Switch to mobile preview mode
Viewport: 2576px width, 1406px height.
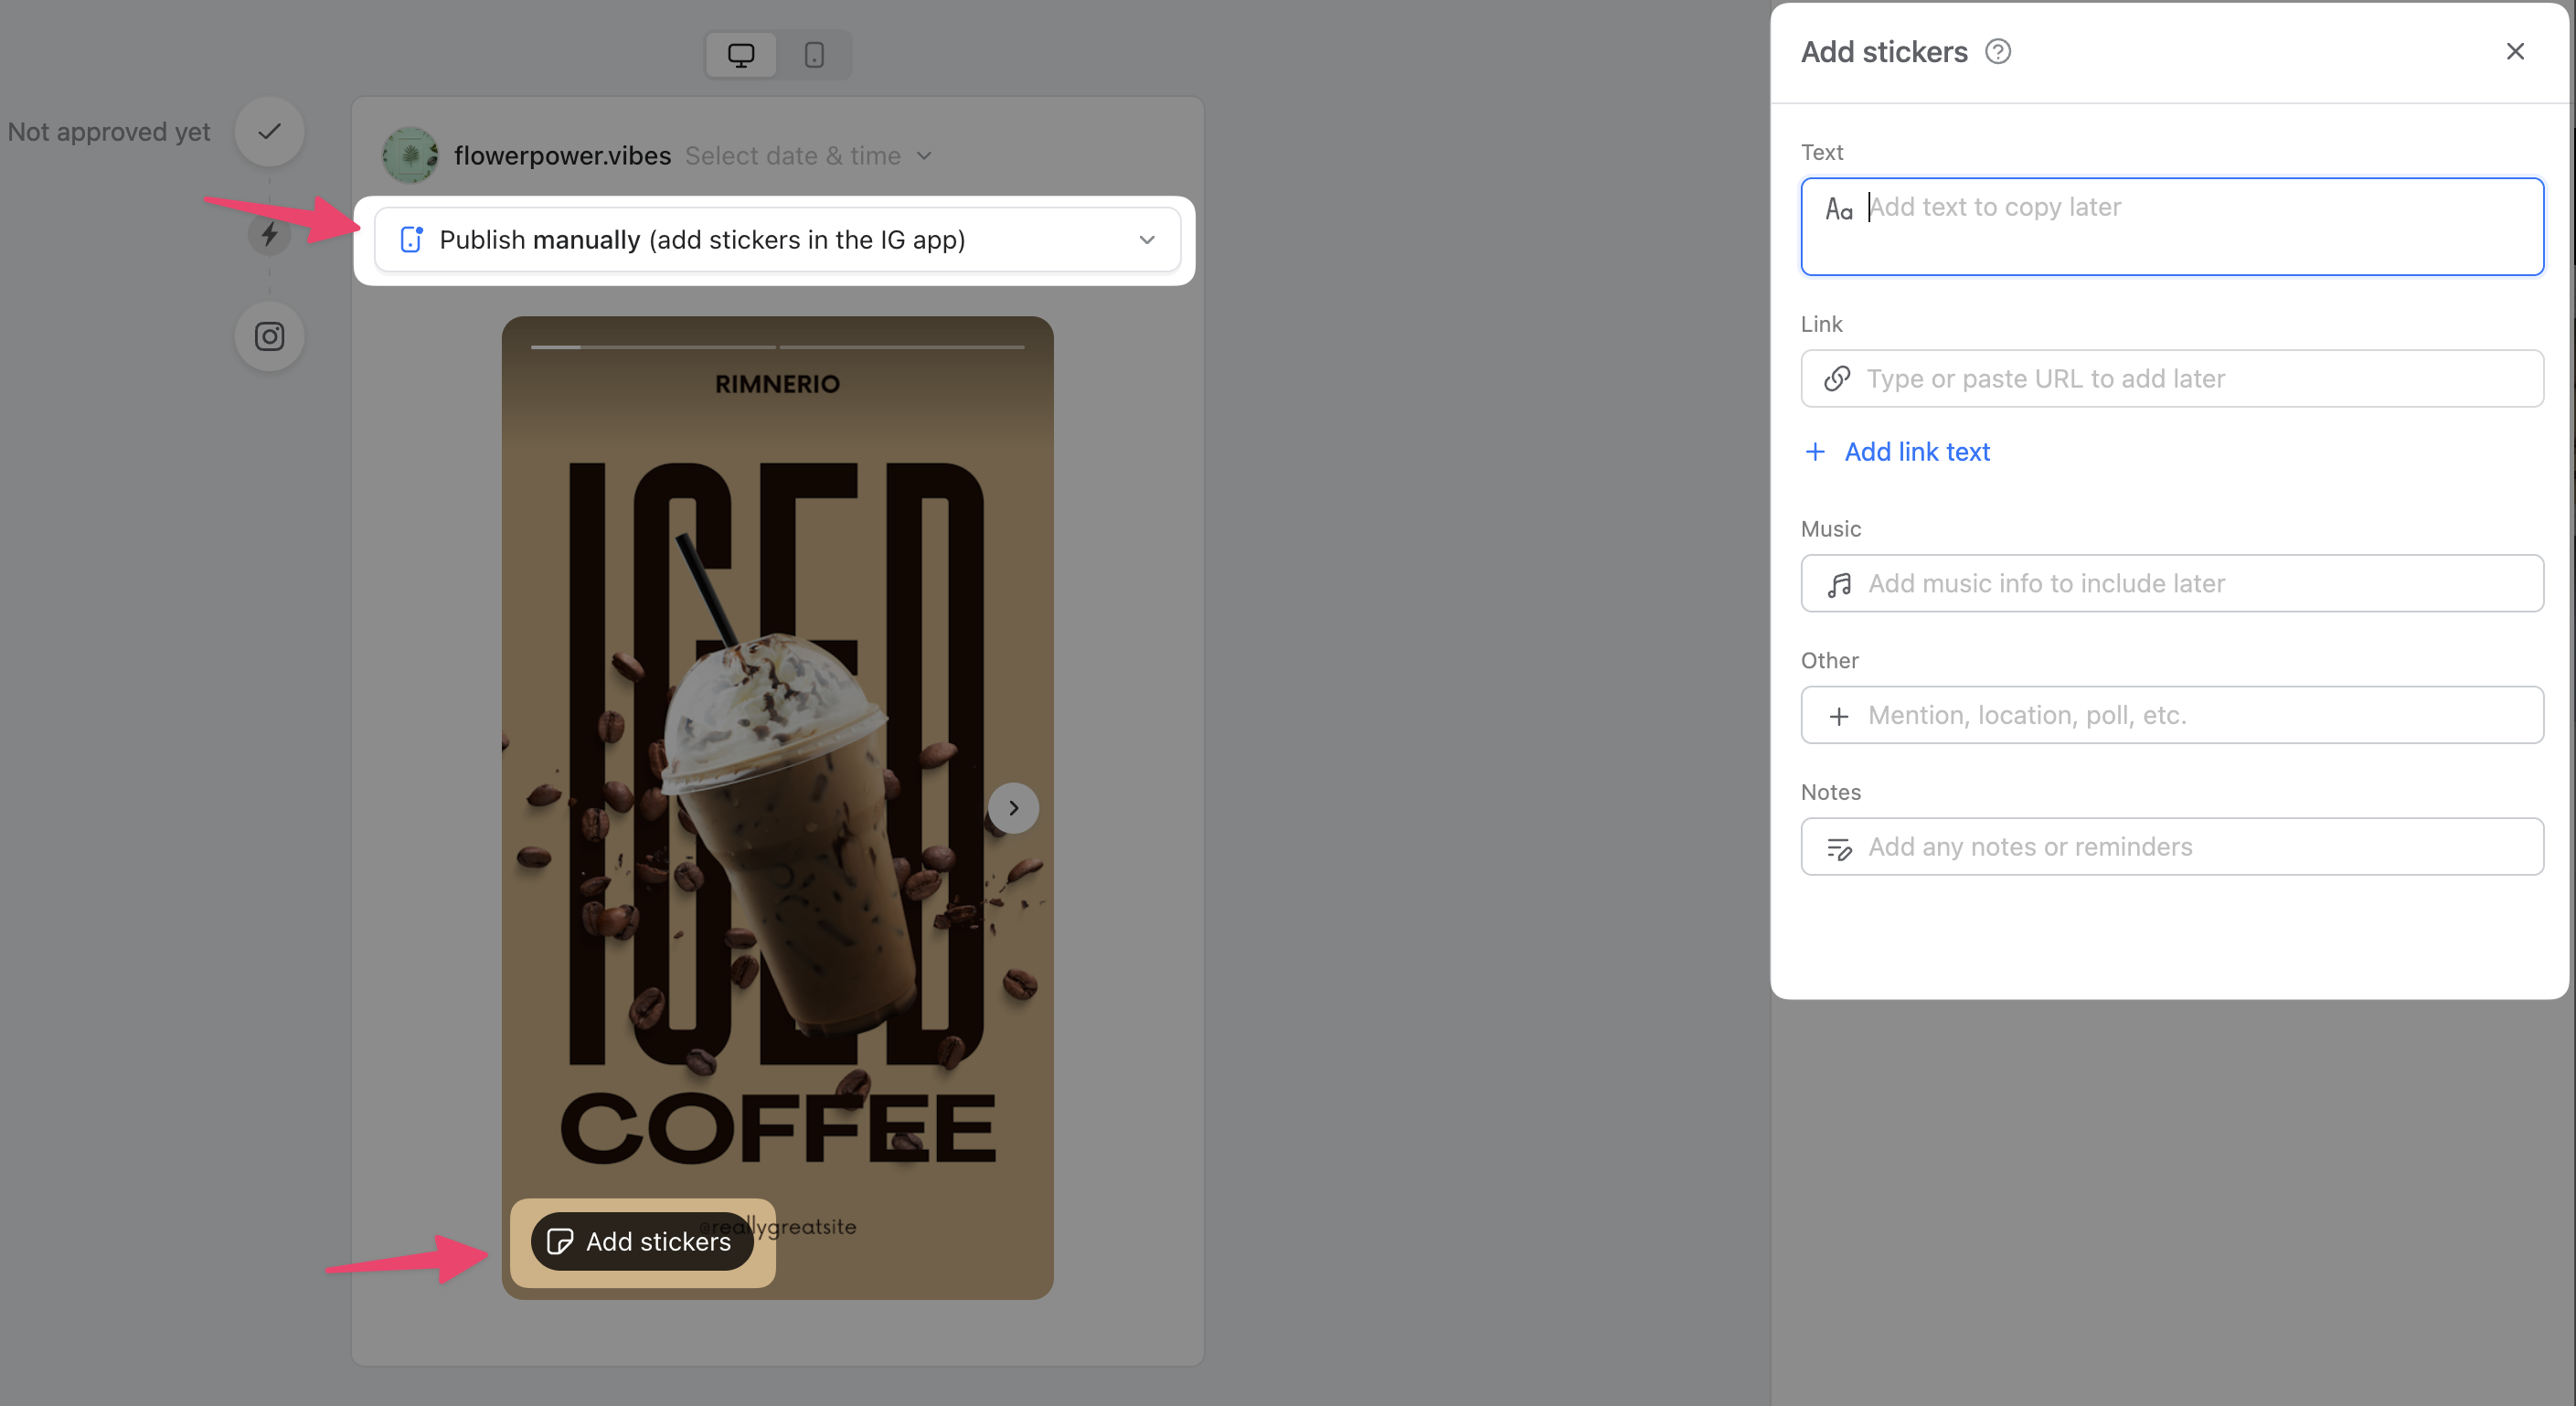click(814, 54)
